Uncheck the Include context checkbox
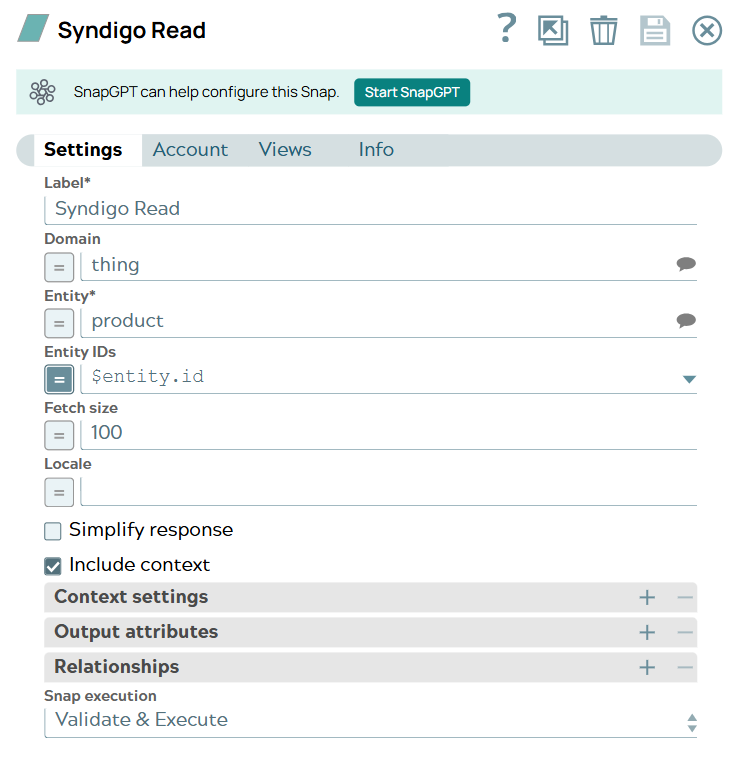The height and width of the screenshot is (764, 738). coord(53,566)
